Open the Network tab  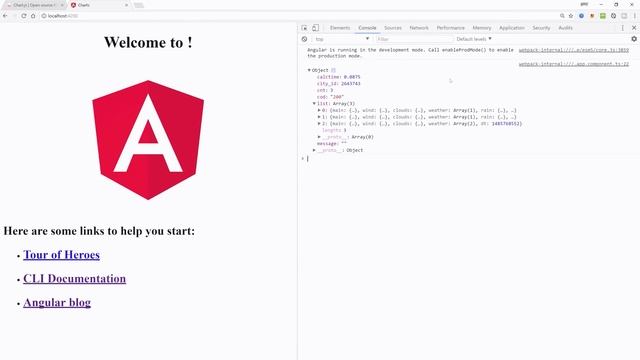tap(419, 28)
